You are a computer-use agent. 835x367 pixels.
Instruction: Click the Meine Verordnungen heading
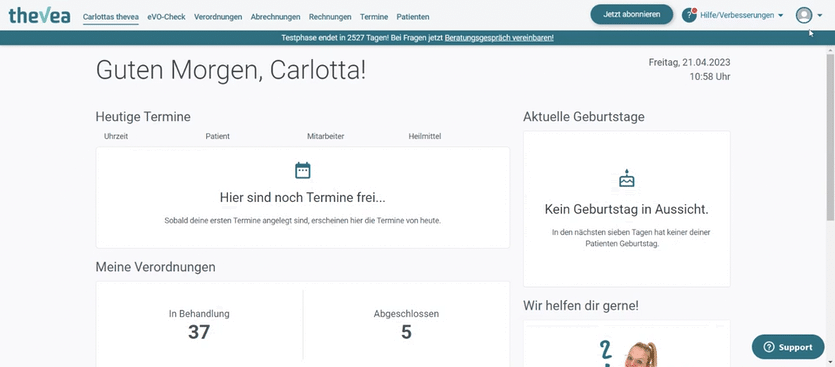(x=155, y=267)
